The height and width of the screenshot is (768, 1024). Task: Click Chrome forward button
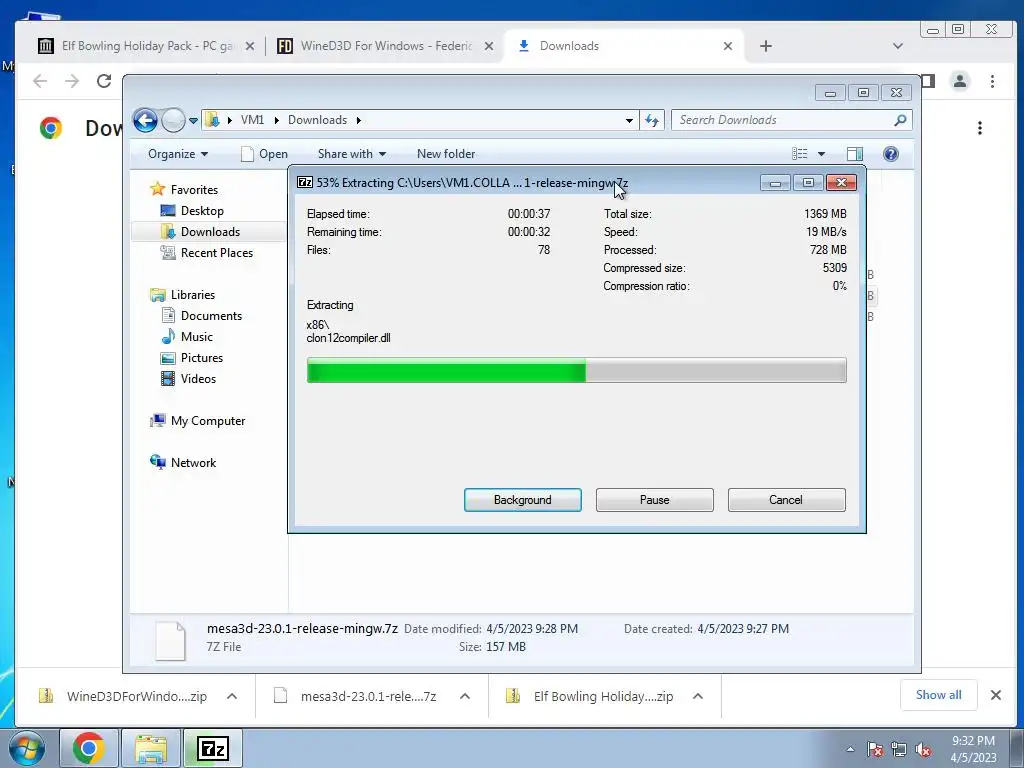[x=72, y=81]
